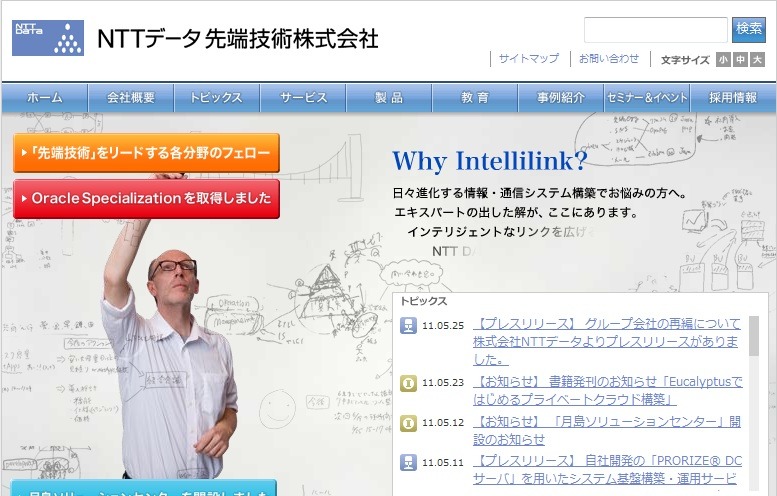Click the トピックス panel heading

click(424, 301)
